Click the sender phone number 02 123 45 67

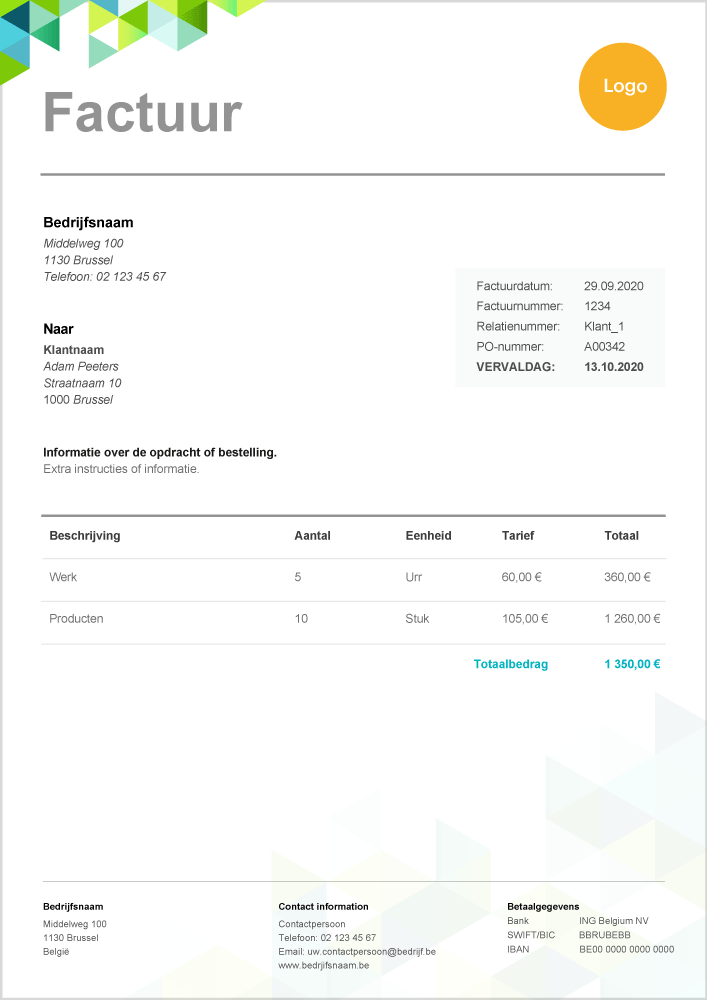click(x=131, y=277)
